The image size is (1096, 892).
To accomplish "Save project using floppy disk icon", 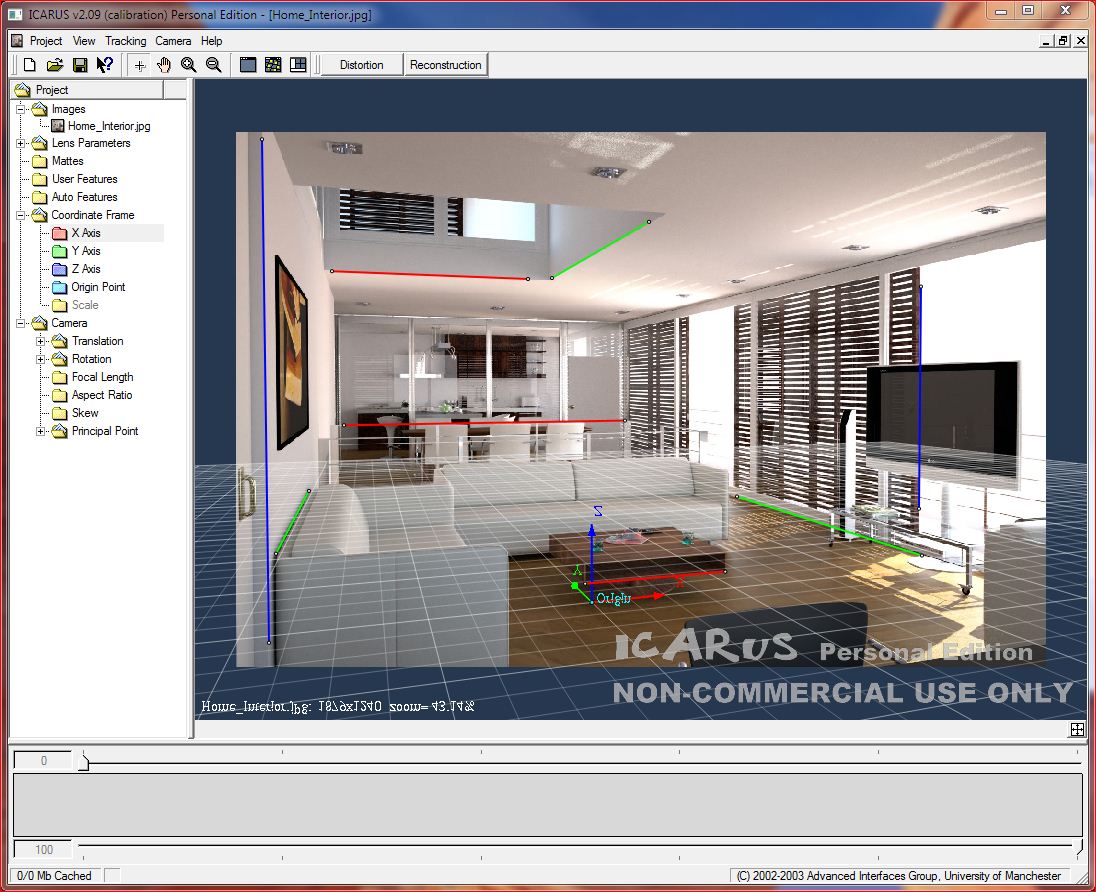I will tap(80, 65).
